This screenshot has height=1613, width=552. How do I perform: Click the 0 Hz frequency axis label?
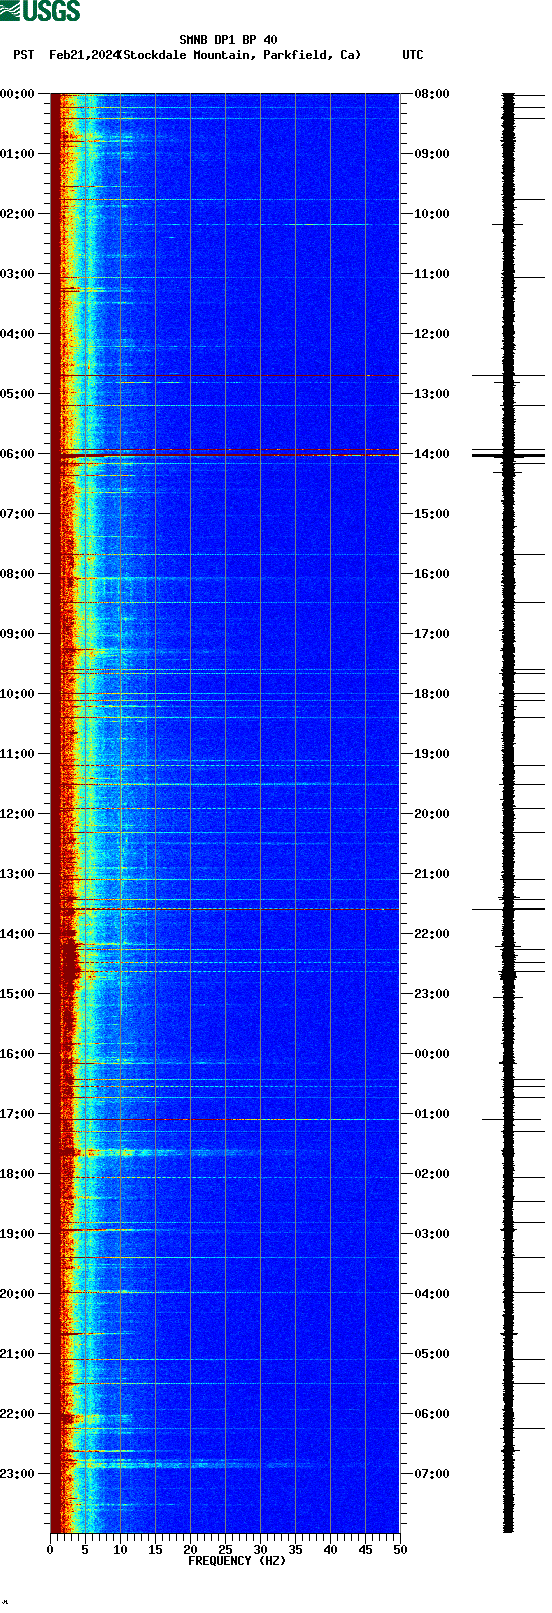point(50,1549)
